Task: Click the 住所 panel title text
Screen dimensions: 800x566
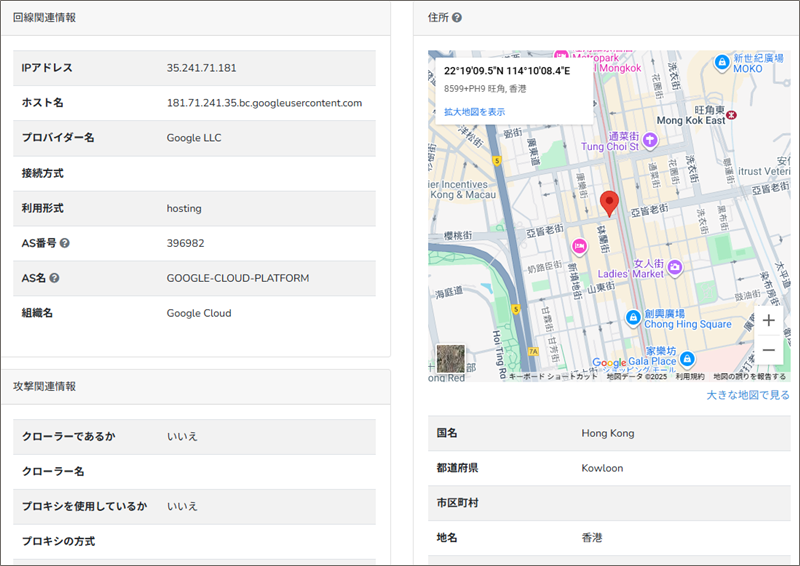Action: point(438,17)
